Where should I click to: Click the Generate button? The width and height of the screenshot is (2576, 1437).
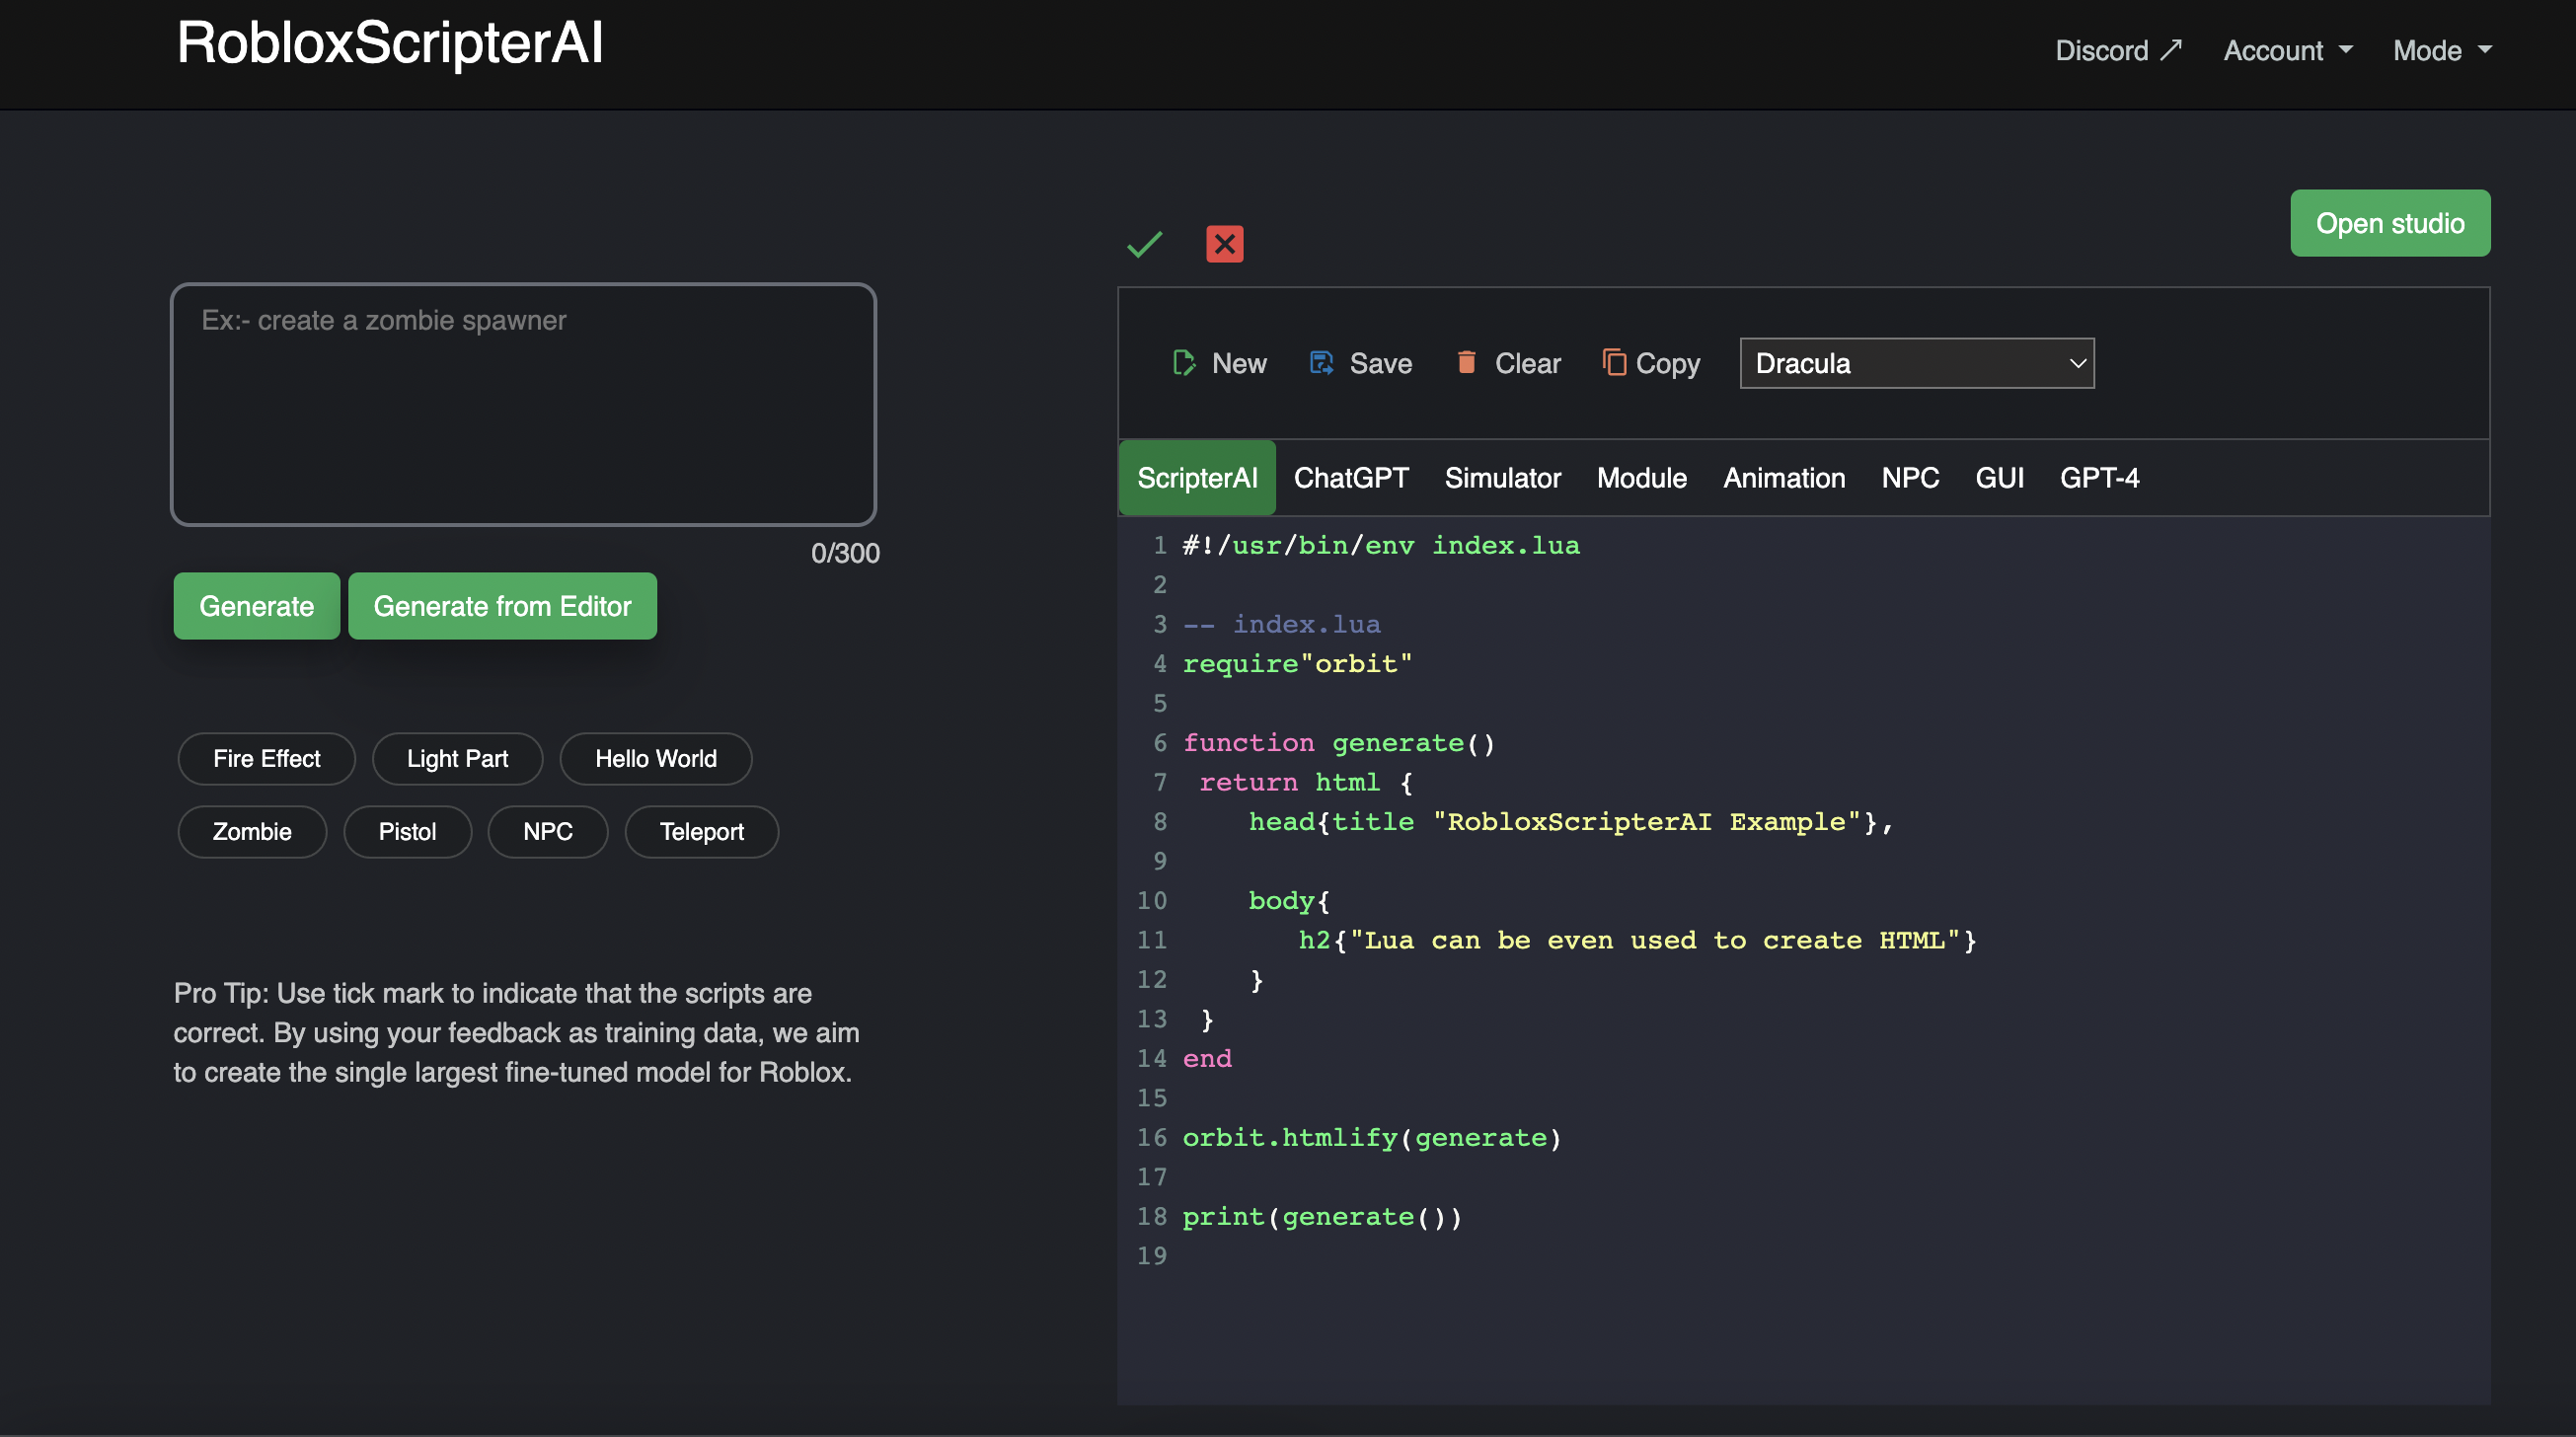[x=256, y=606]
